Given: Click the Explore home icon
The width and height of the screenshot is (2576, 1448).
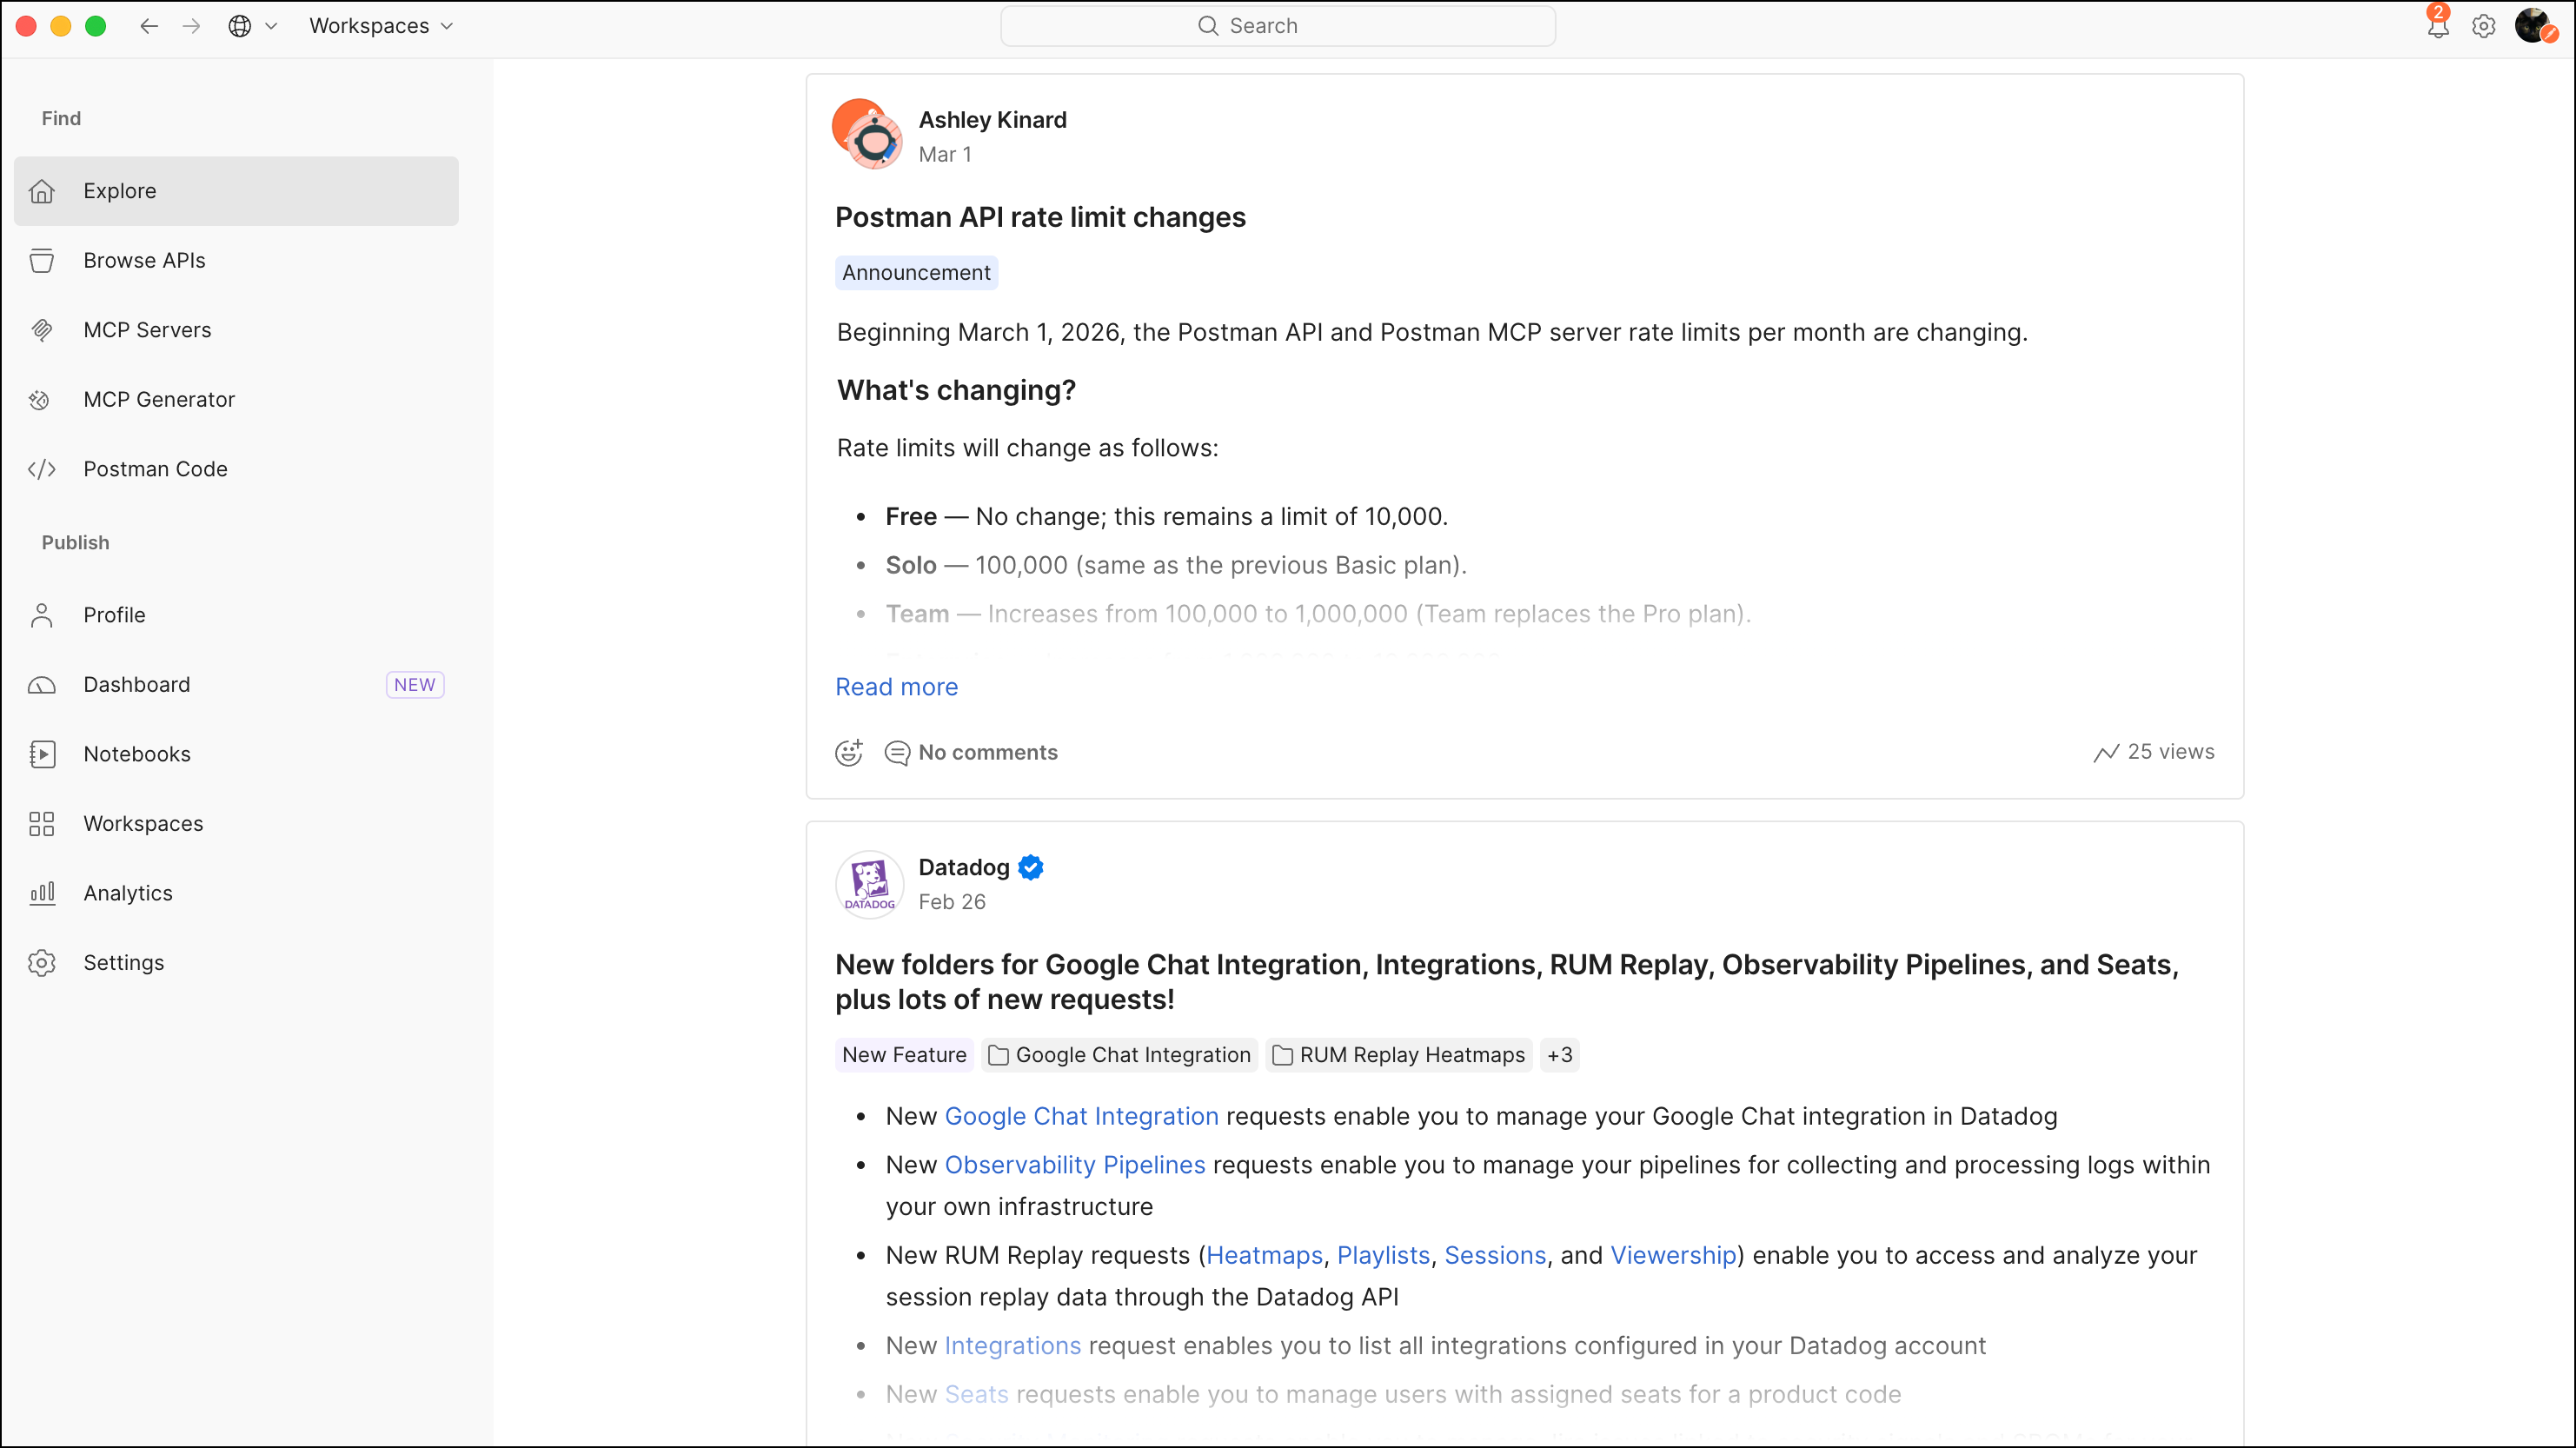Looking at the screenshot, I should click(x=42, y=191).
